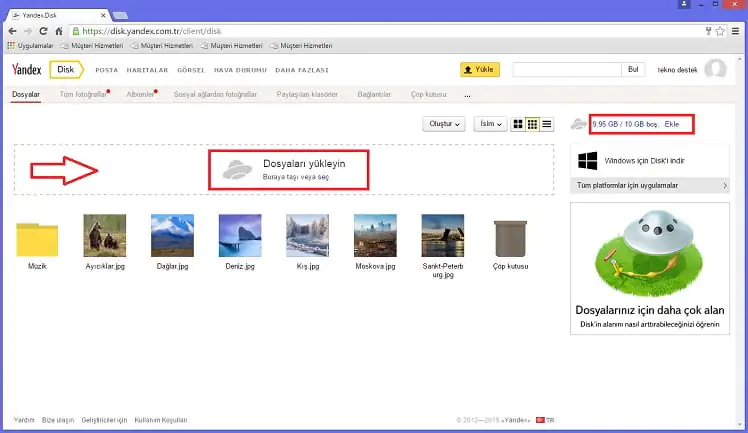Image resolution: width=748 pixels, height=433 pixels.
Task: Open DAHA FAZLASI in the top navigation
Action: pos(302,70)
